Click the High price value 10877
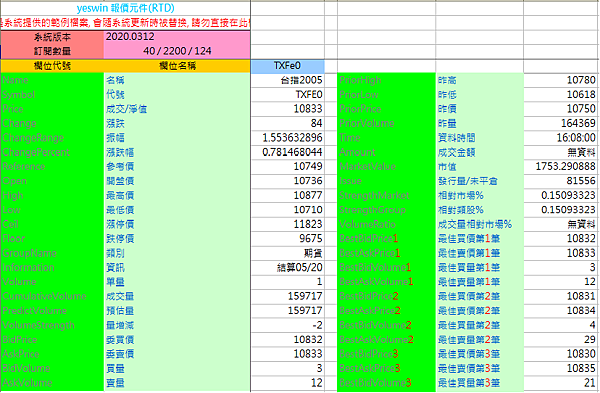 coord(288,196)
